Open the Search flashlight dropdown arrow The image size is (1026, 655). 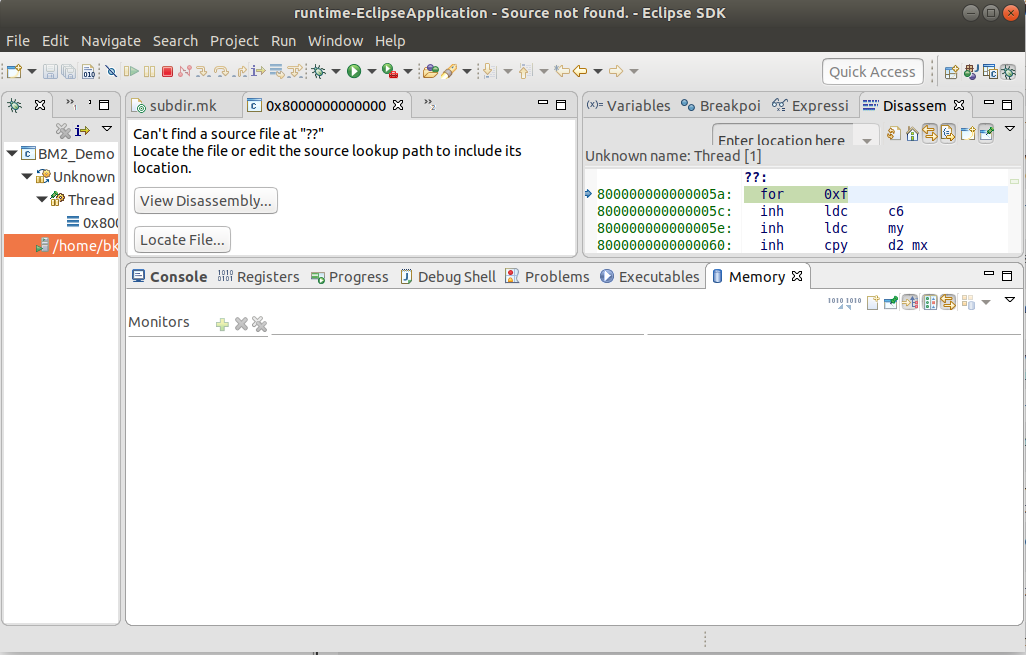coord(467,71)
